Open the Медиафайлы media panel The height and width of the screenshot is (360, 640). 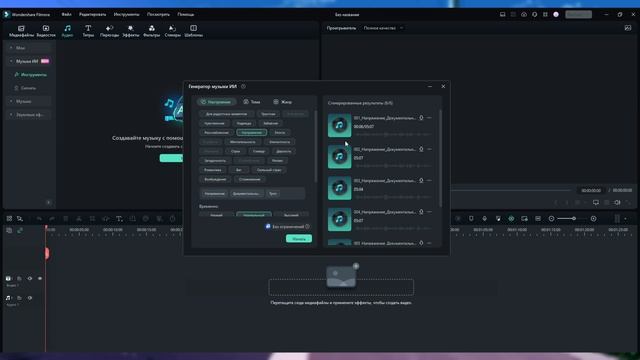21,31
